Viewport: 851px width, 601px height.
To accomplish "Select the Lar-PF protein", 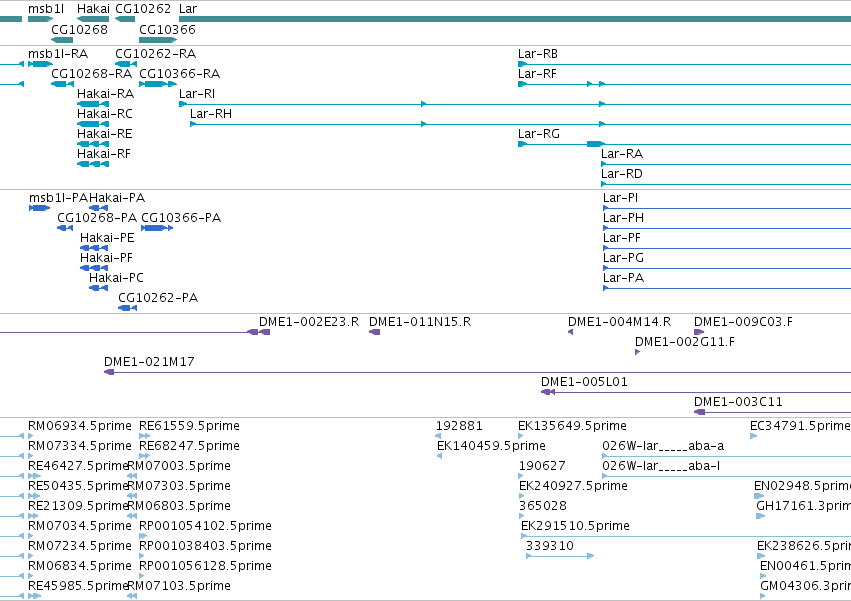I will (622, 238).
